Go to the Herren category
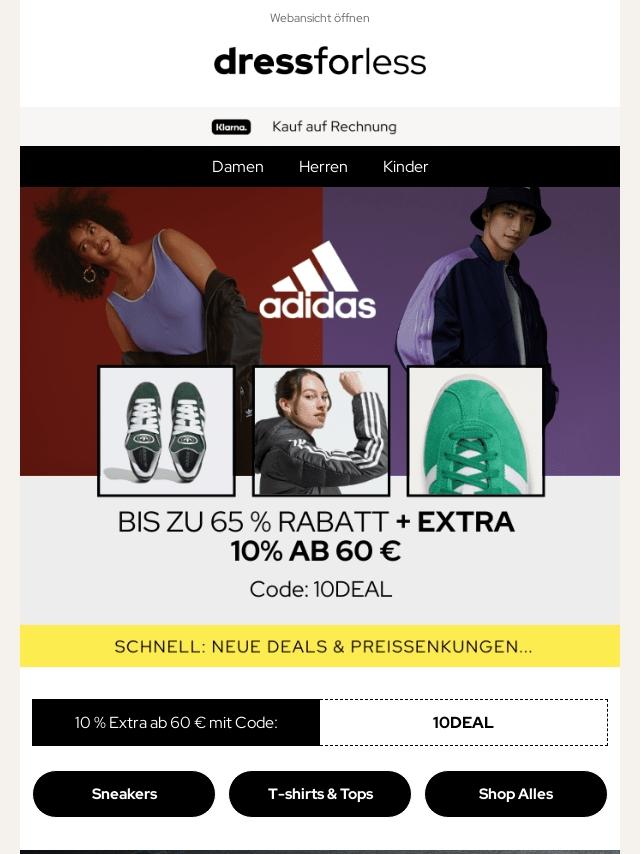The width and height of the screenshot is (640, 854). point(323,167)
